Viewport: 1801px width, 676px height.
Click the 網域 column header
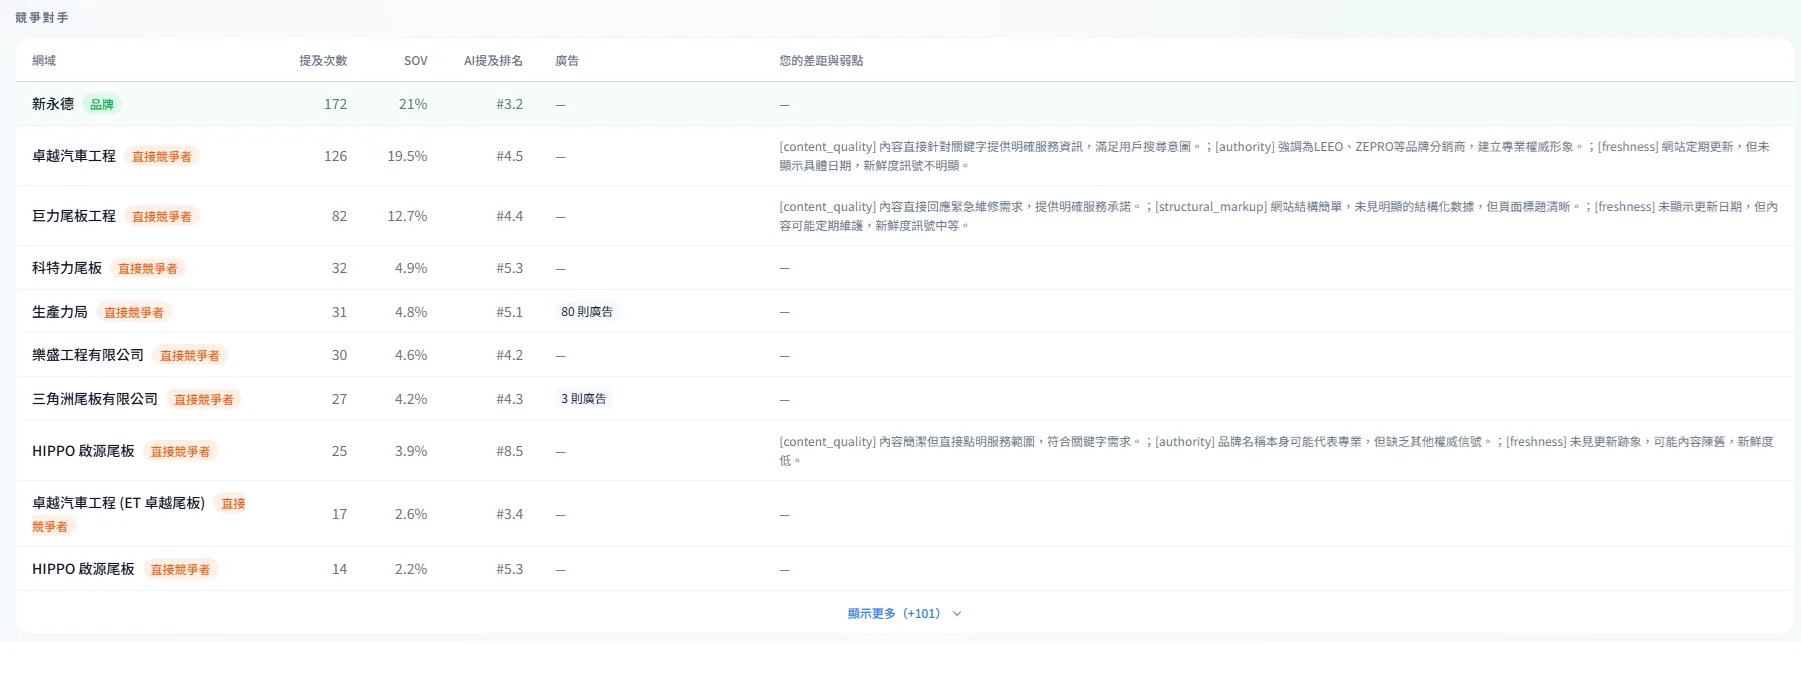pos(44,61)
